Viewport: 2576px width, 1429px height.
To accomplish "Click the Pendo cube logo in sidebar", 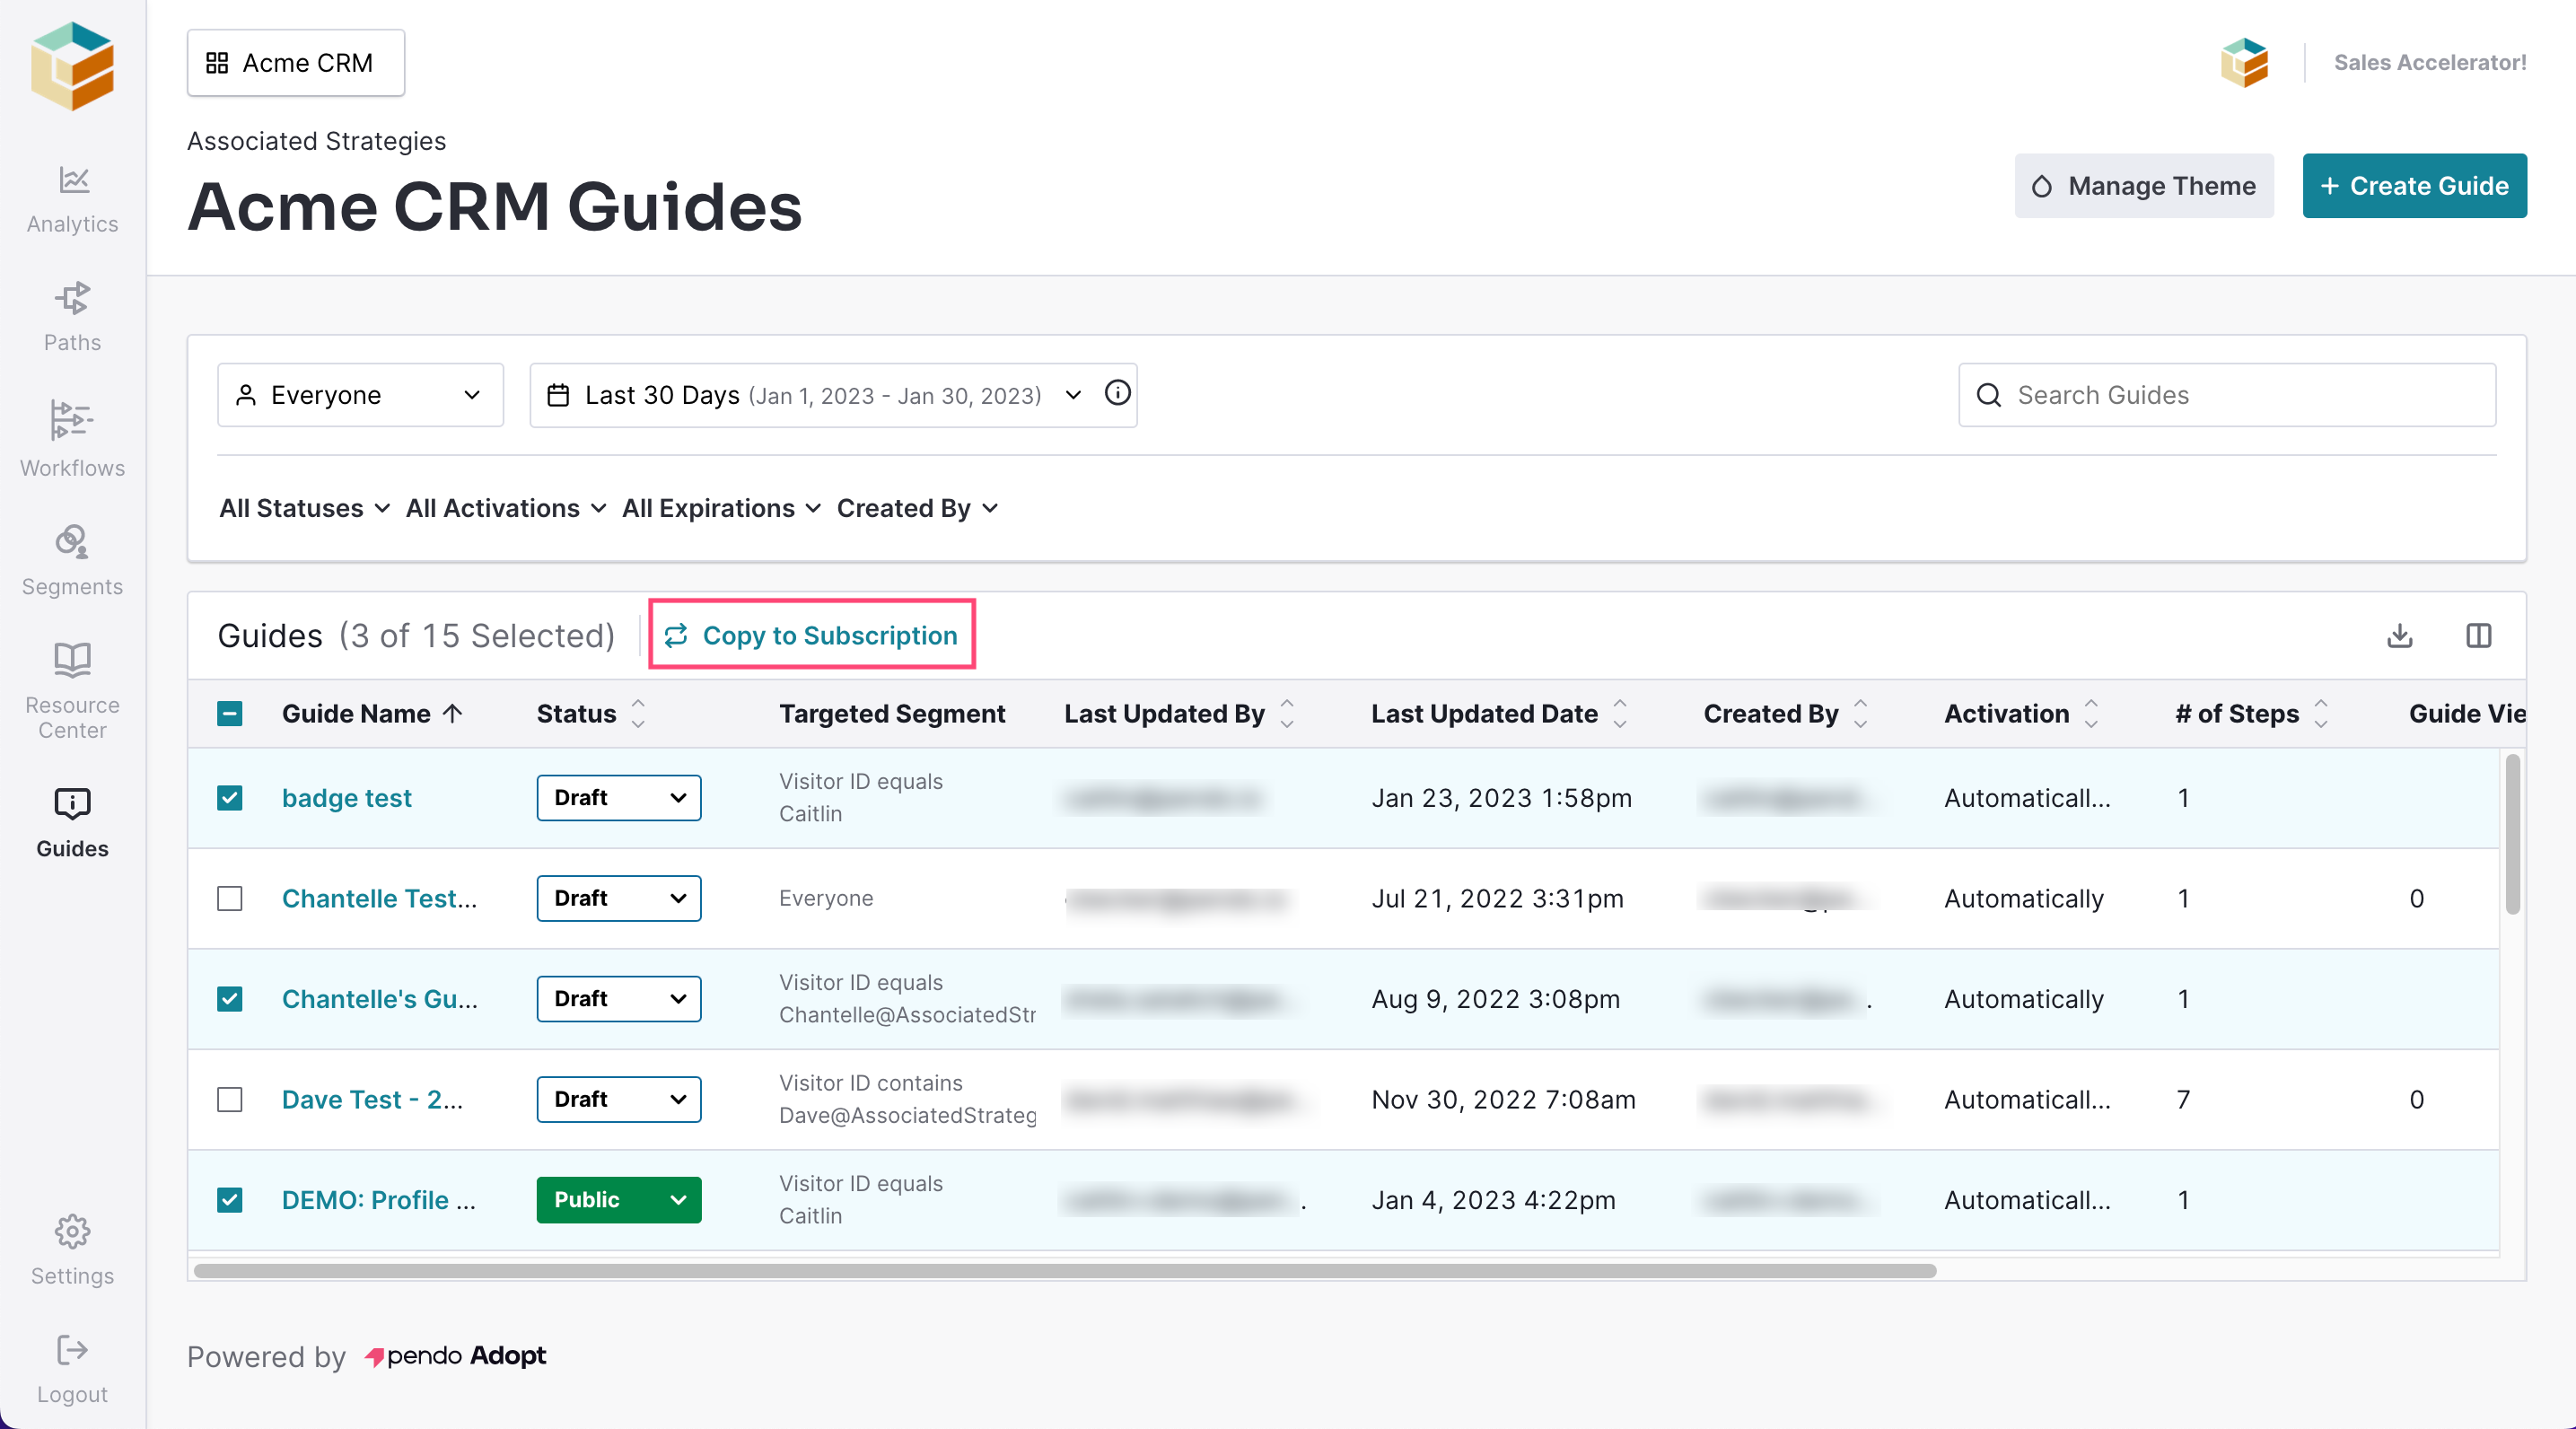I will click(x=72, y=66).
